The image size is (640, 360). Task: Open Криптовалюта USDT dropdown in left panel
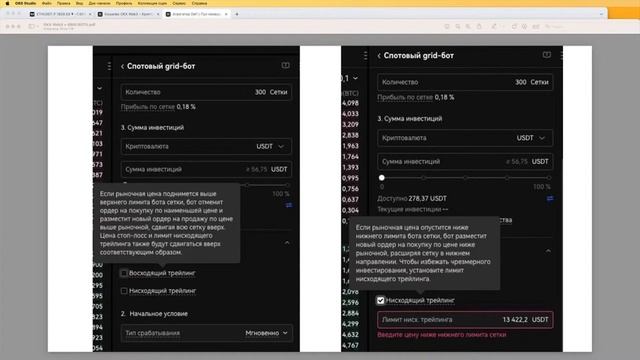point(206,146)
